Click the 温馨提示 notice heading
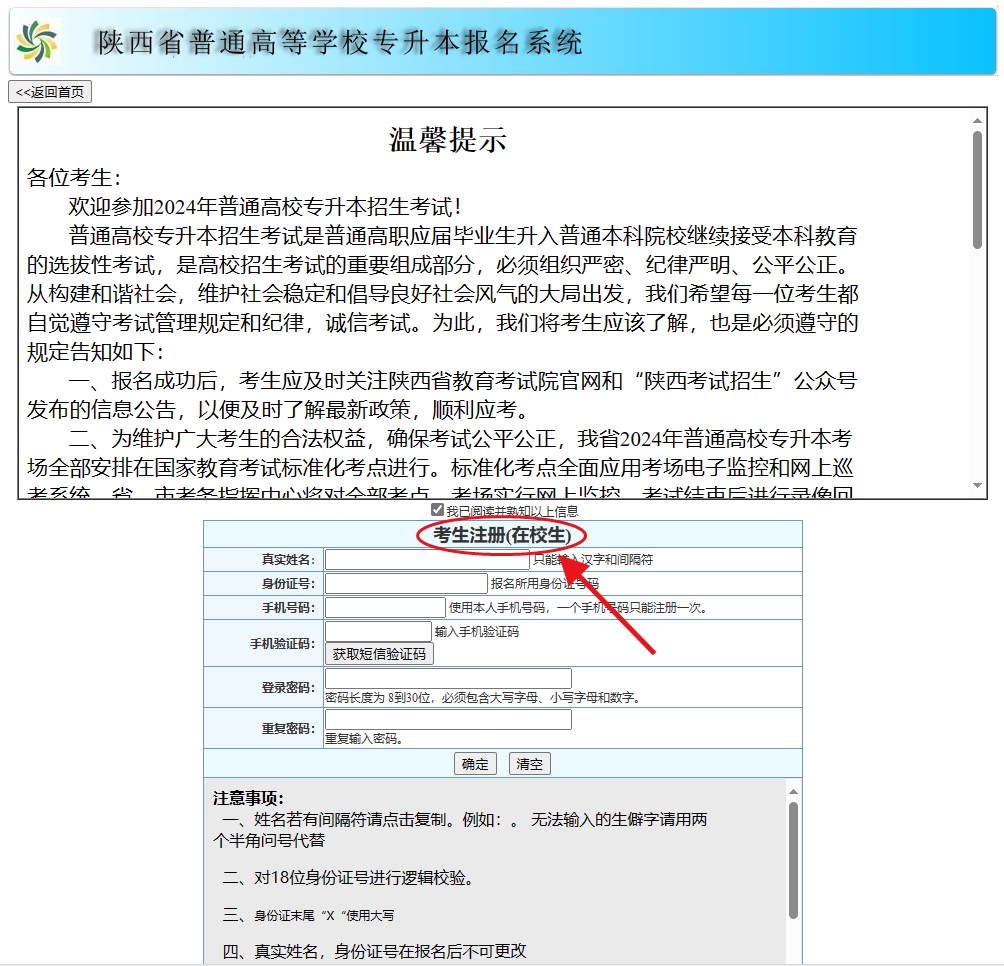The image size is (1004, 966). click(448, 141)
